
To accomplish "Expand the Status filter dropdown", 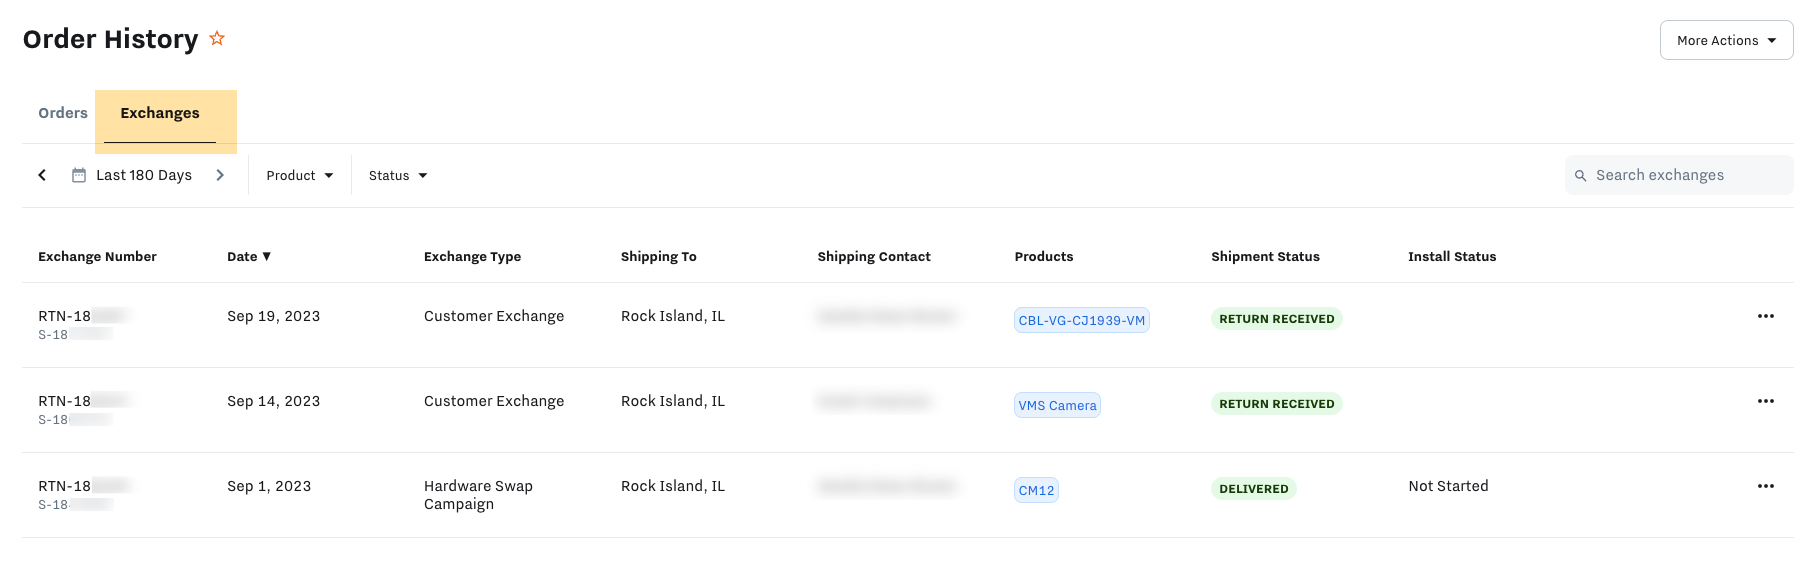I will pos(398,176).
